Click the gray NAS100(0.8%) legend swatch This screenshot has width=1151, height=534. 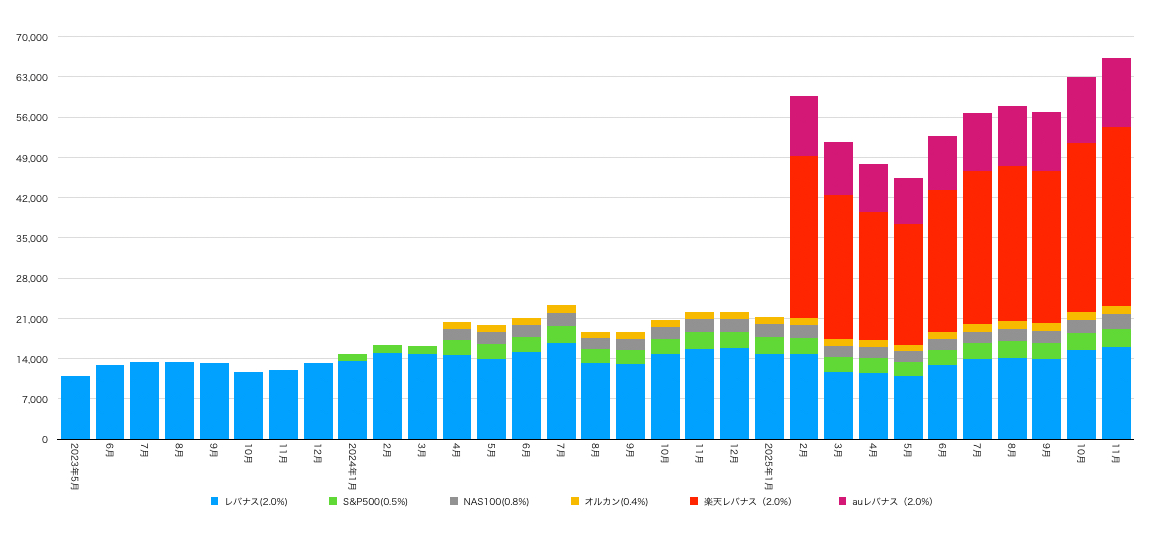point(453,501)
